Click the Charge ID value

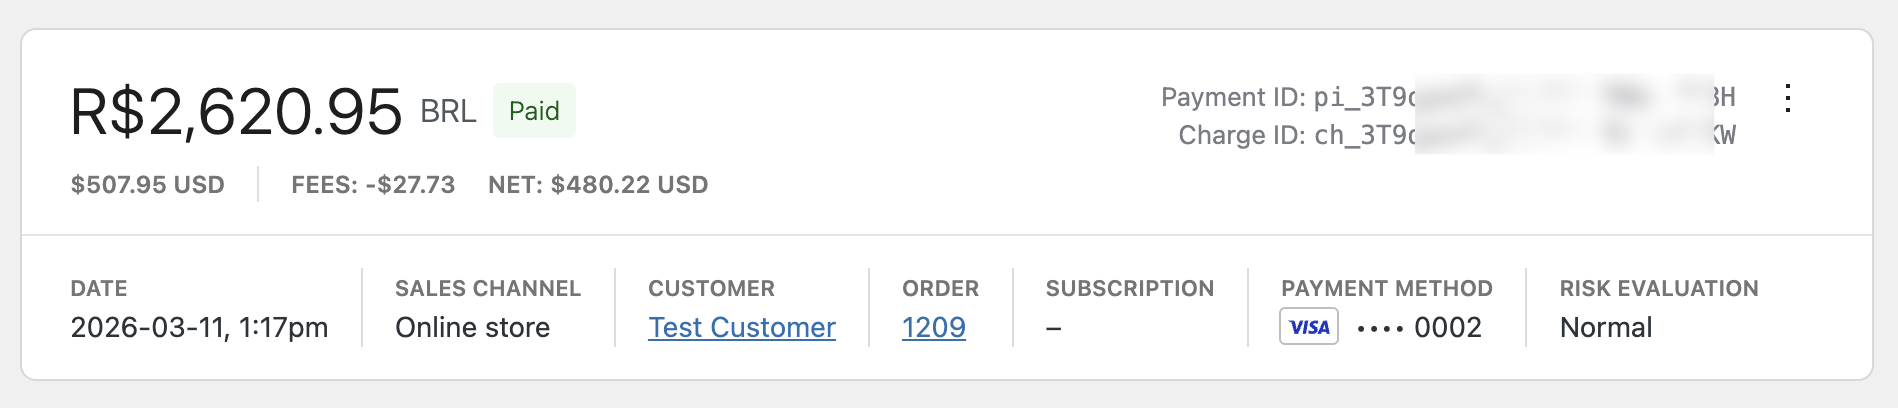coord(1523,135)
